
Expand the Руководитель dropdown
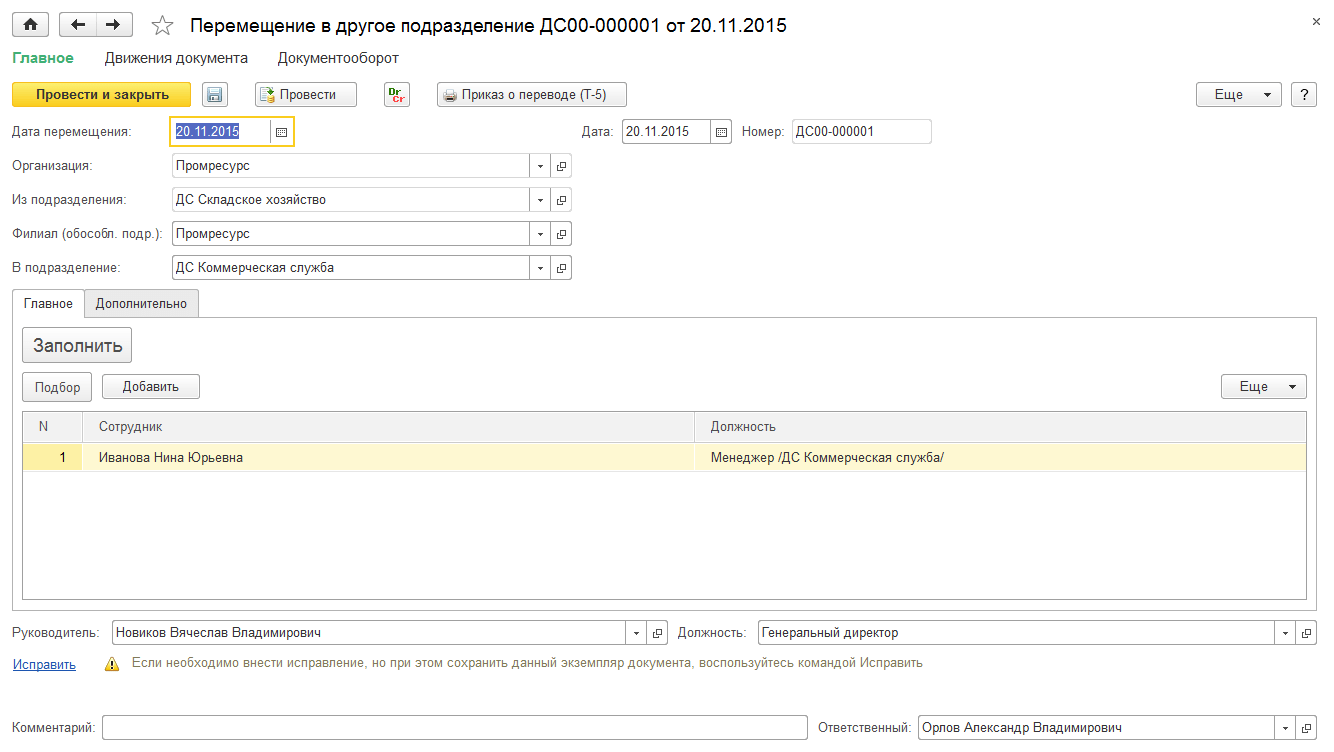(x=636, y=633)
